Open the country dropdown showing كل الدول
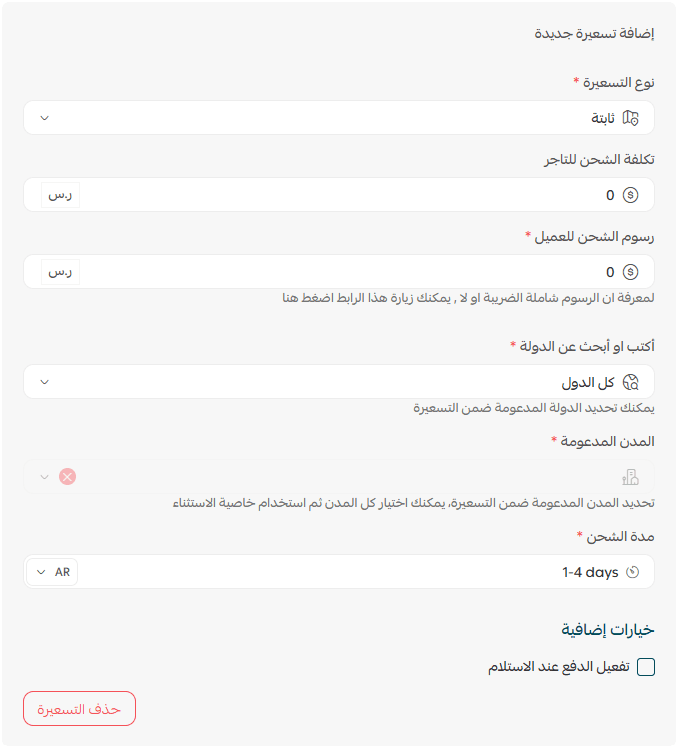The width and height of the screenshot is (683, 747). [339, 382]
